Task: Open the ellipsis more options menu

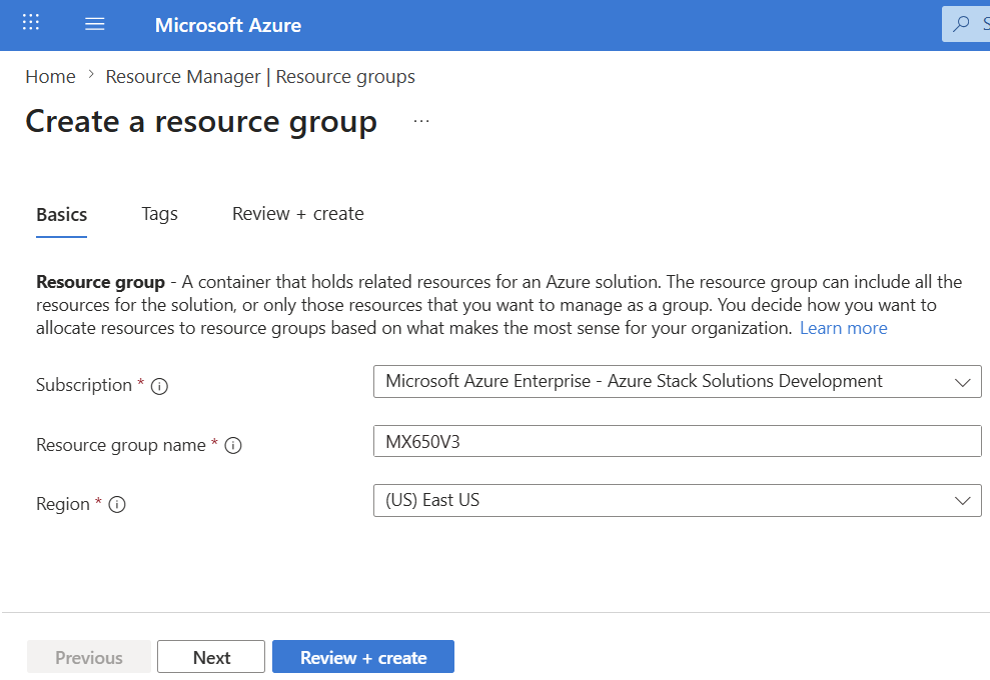Action: (x=421, y=121)
